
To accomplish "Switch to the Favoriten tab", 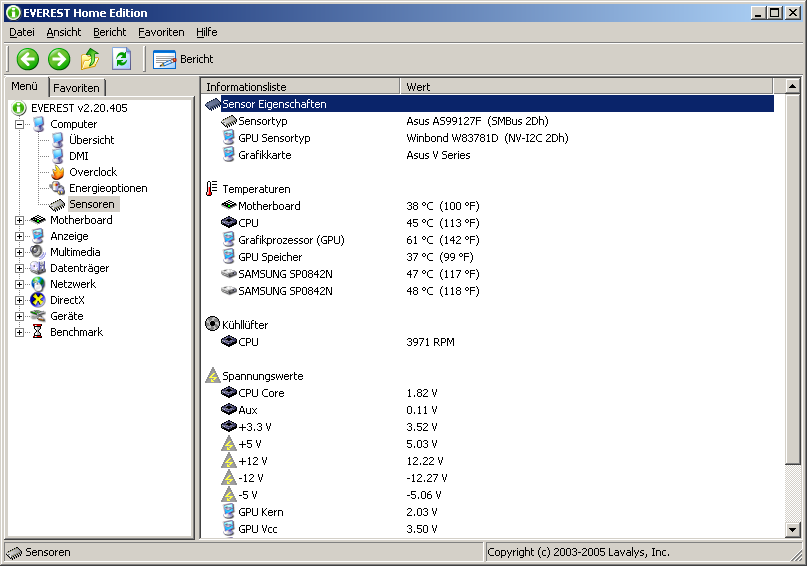I will pos(76,88).
